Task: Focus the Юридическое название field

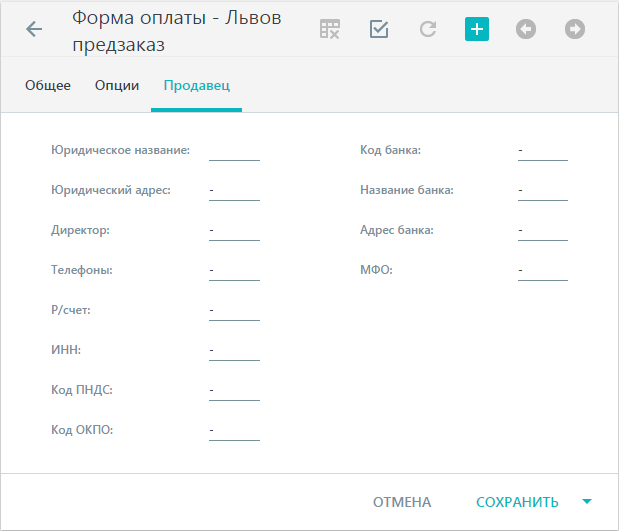Action: 234,151
